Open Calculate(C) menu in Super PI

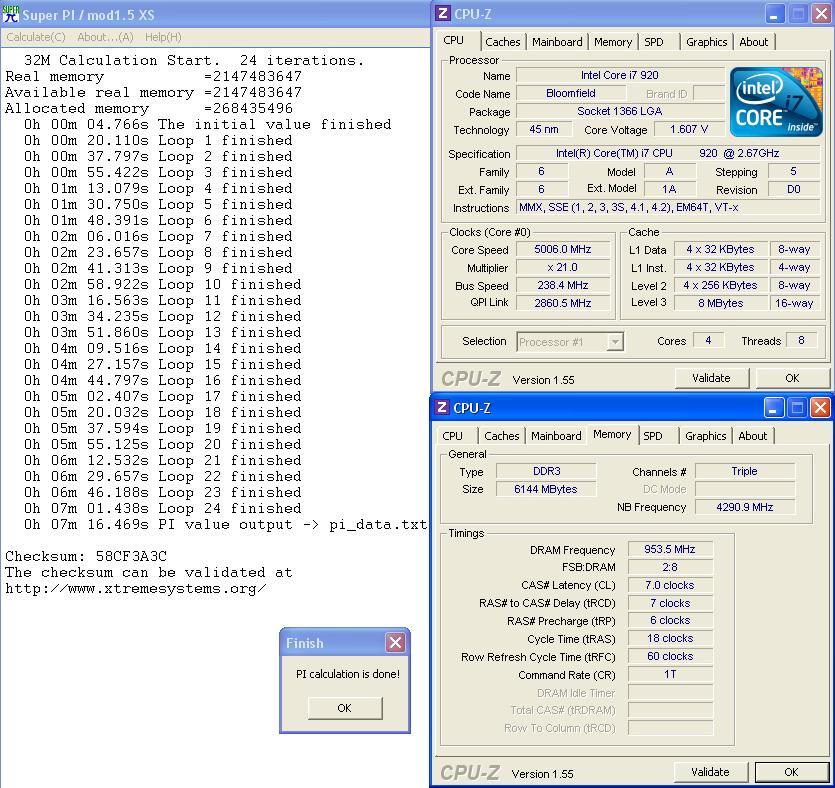(x=36, y=37)
